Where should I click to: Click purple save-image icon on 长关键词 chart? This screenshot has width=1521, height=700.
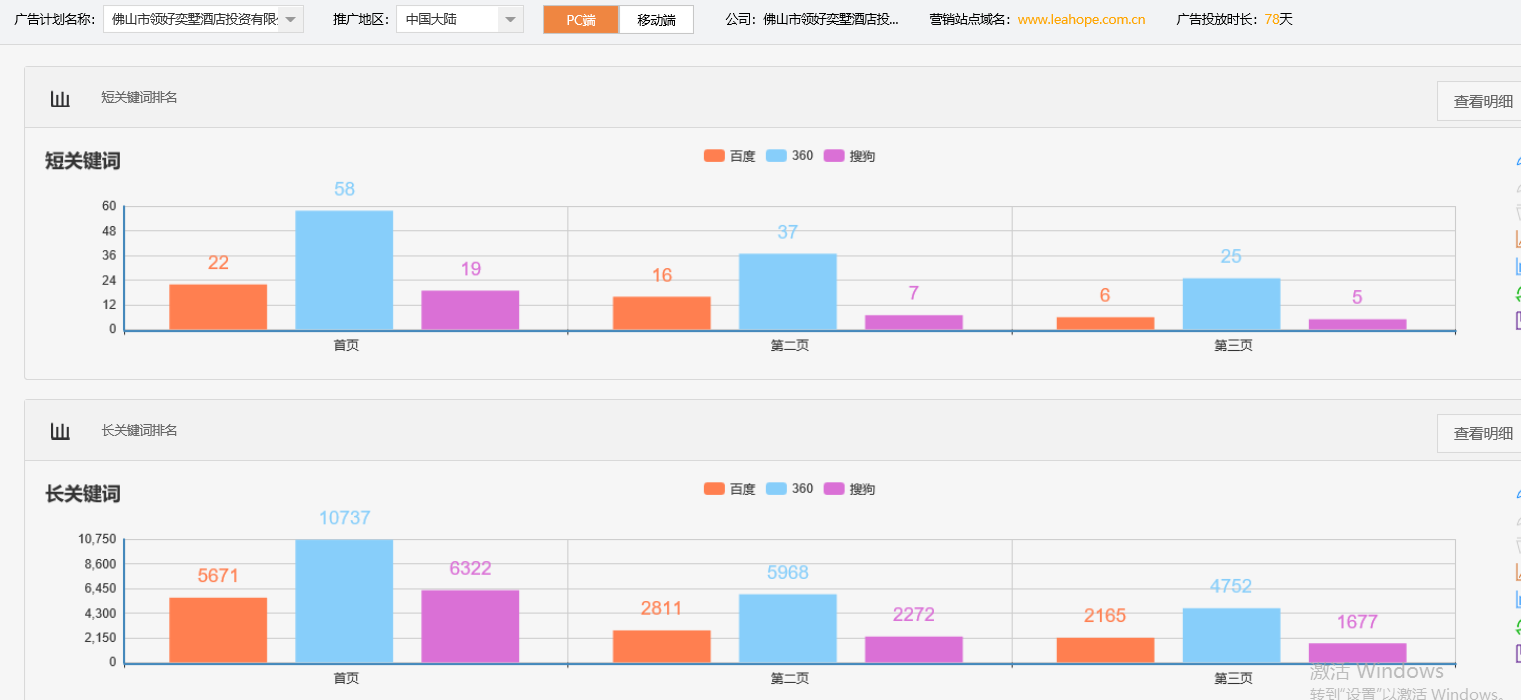[1517, 653]
